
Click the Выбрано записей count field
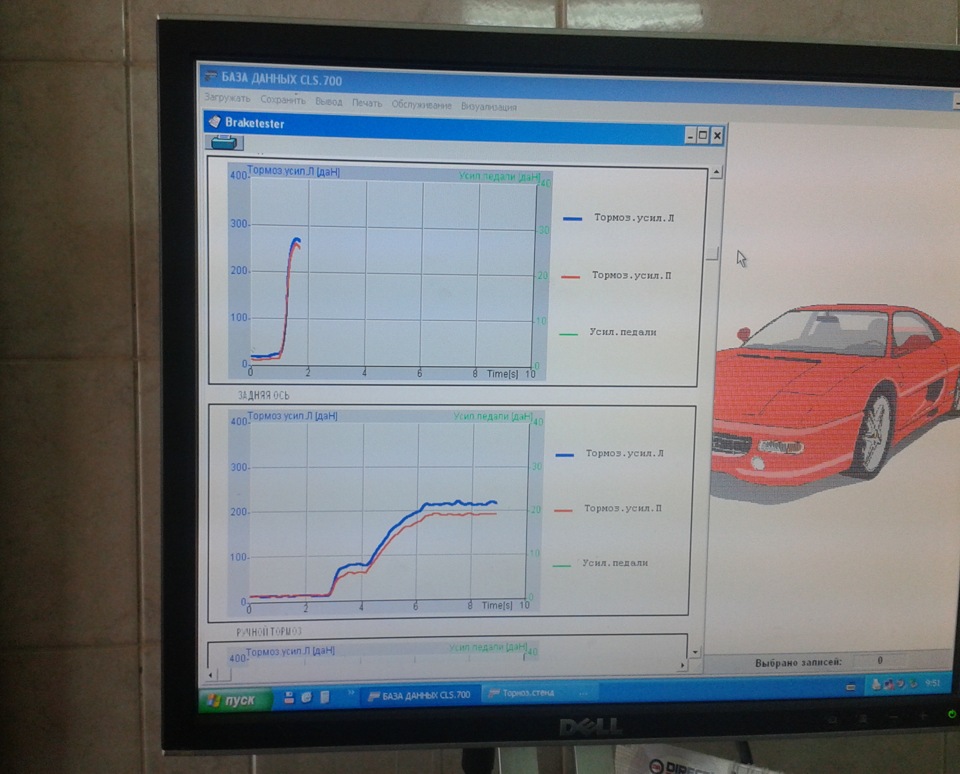click(x=880, y=660)
